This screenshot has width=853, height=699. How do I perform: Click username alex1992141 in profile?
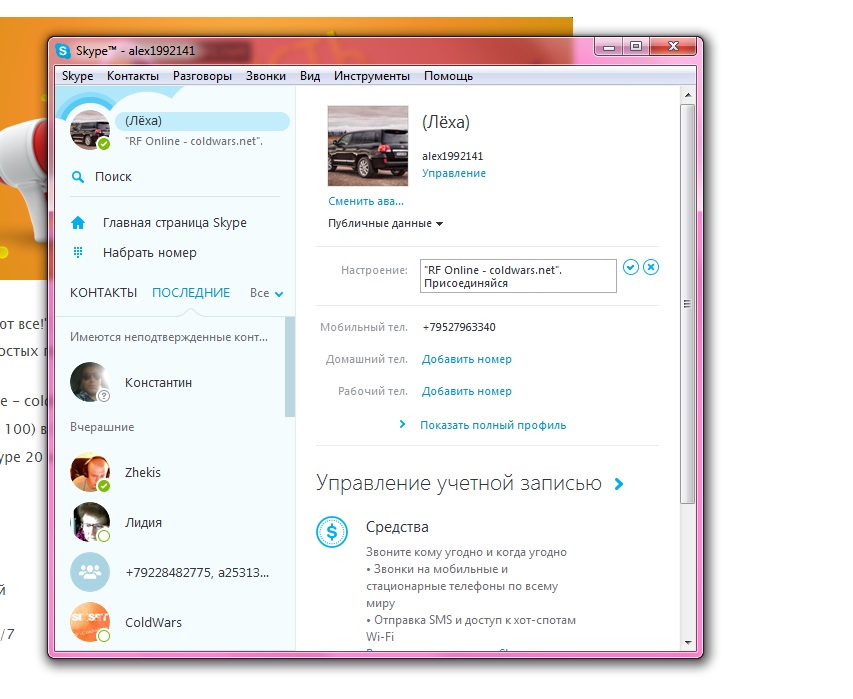453,156
